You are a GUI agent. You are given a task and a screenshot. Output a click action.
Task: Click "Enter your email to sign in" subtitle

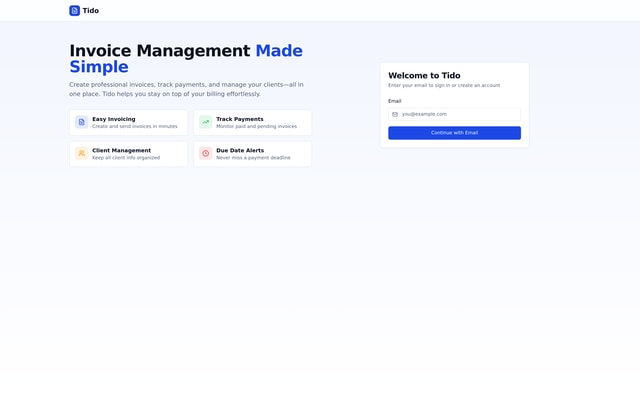point(444,85)
